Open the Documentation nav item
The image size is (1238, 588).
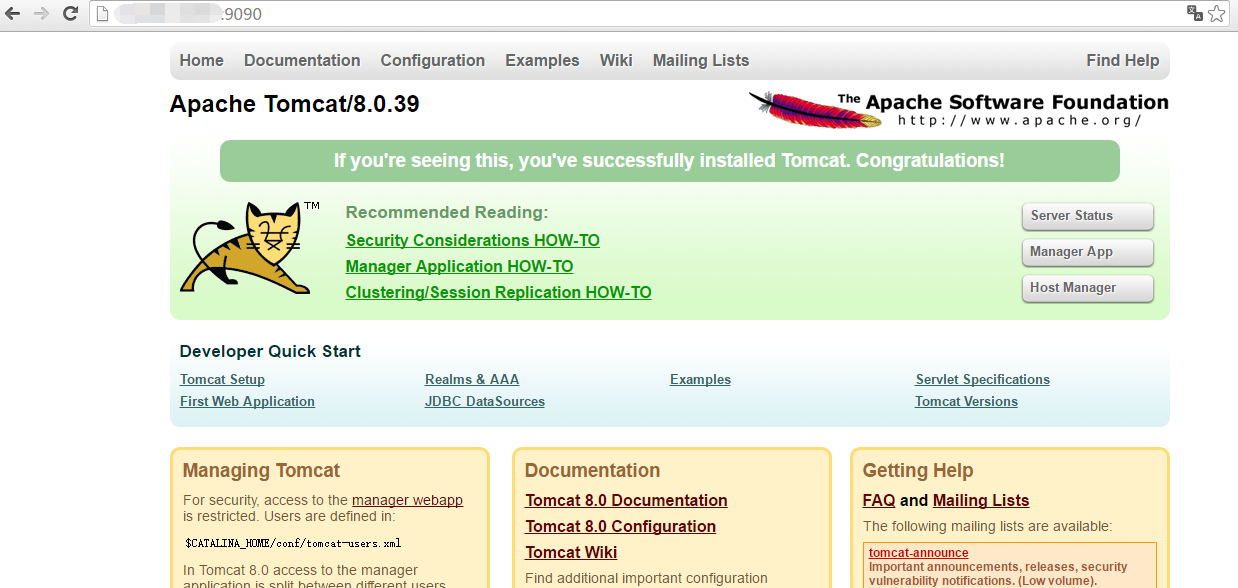[302, 60]
